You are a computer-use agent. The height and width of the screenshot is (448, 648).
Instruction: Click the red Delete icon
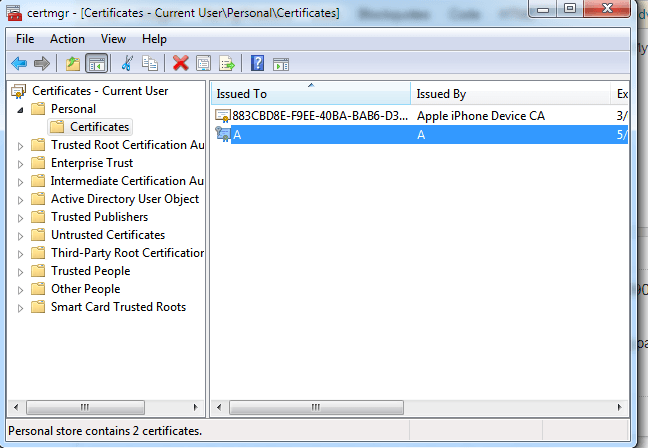(x=180, y=63)
